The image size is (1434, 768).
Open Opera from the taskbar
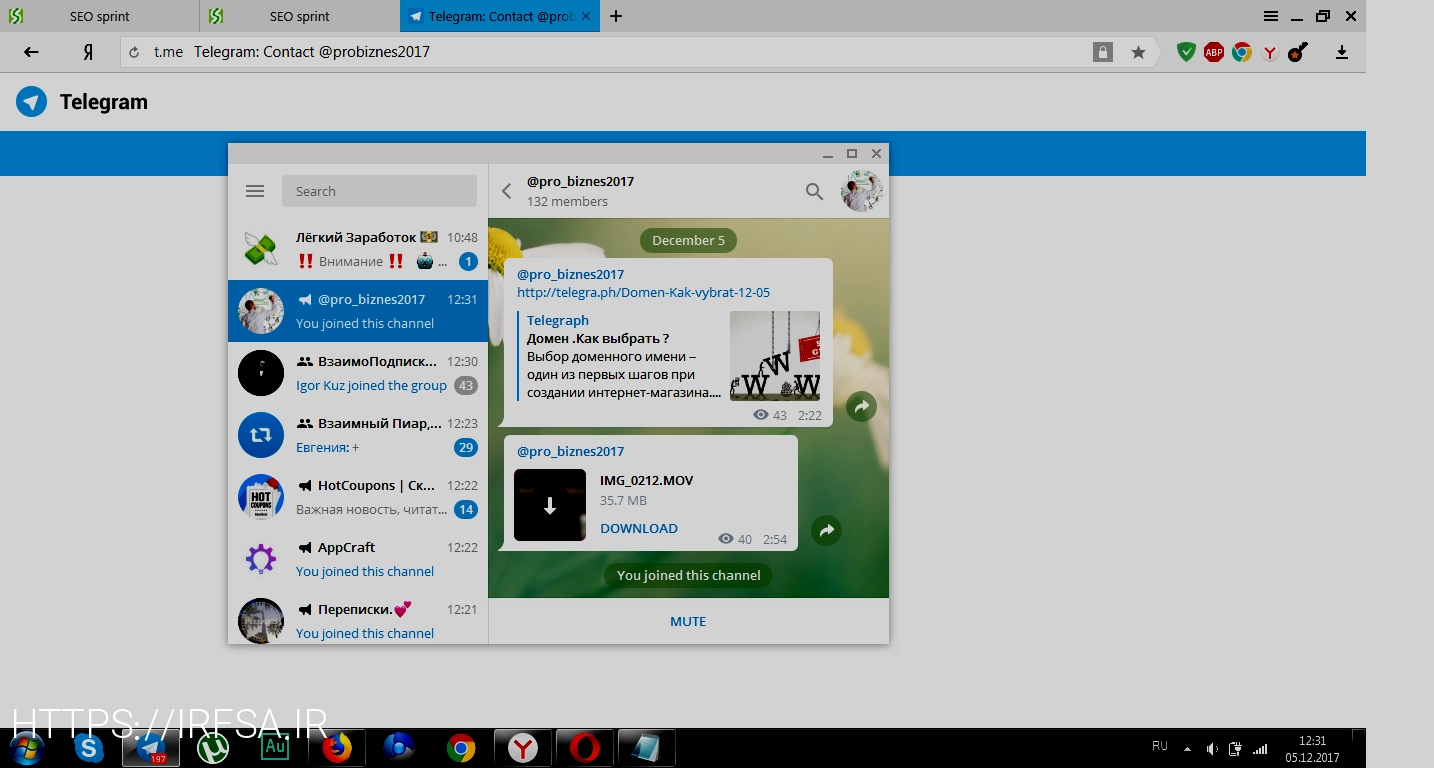(585, 748)
